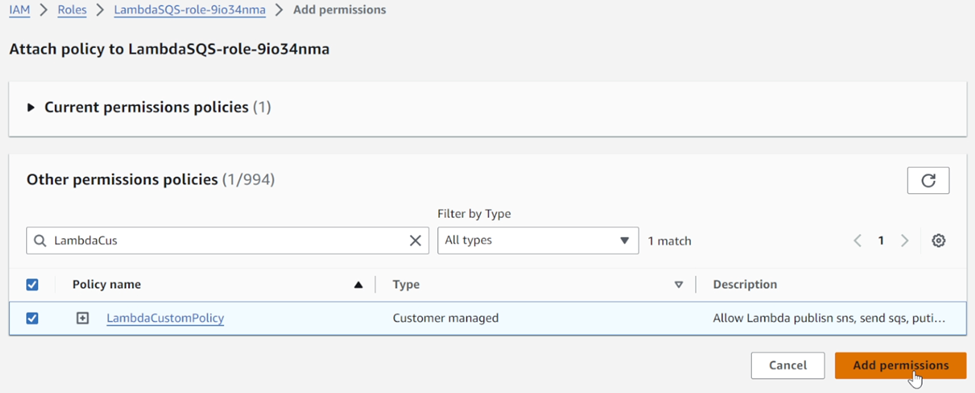Go to next page of results
975x393 pixels.
coord(905,241)
